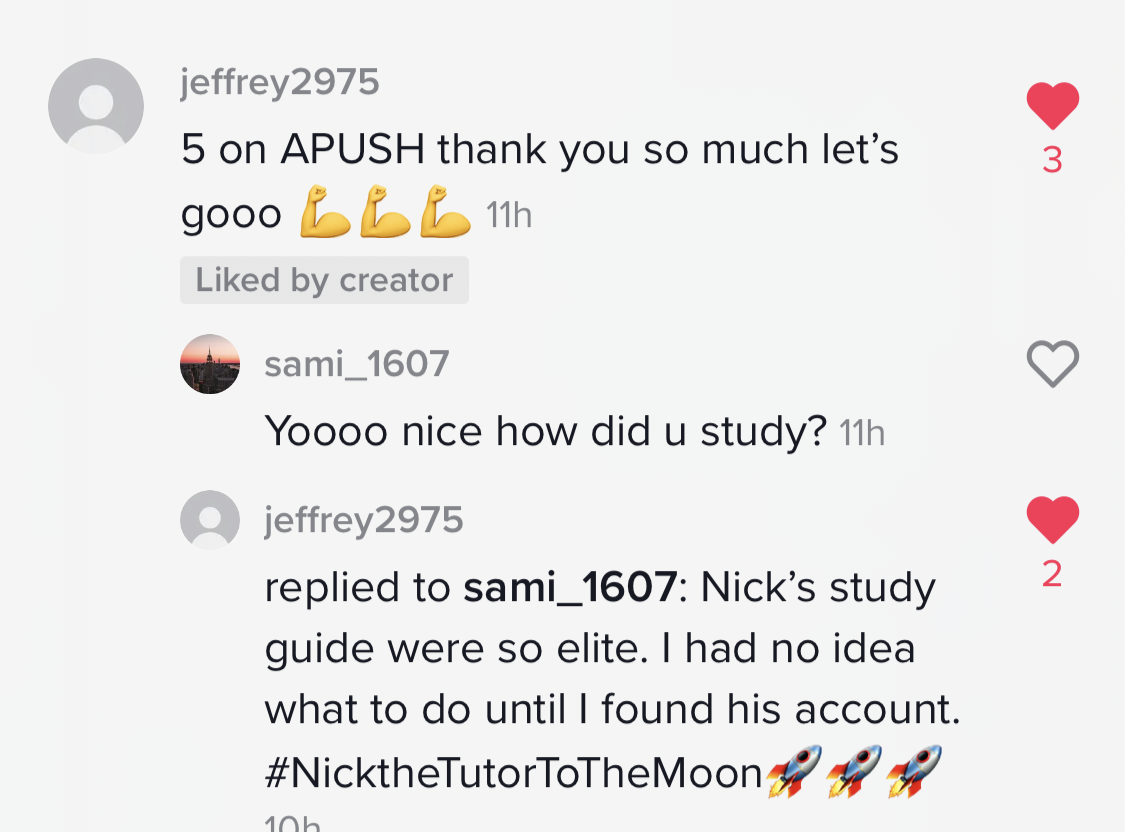The width and height of the screenshot is (1125, 832).
Task: Click the first flexed bicep emoji
Action: coord(325,212)
